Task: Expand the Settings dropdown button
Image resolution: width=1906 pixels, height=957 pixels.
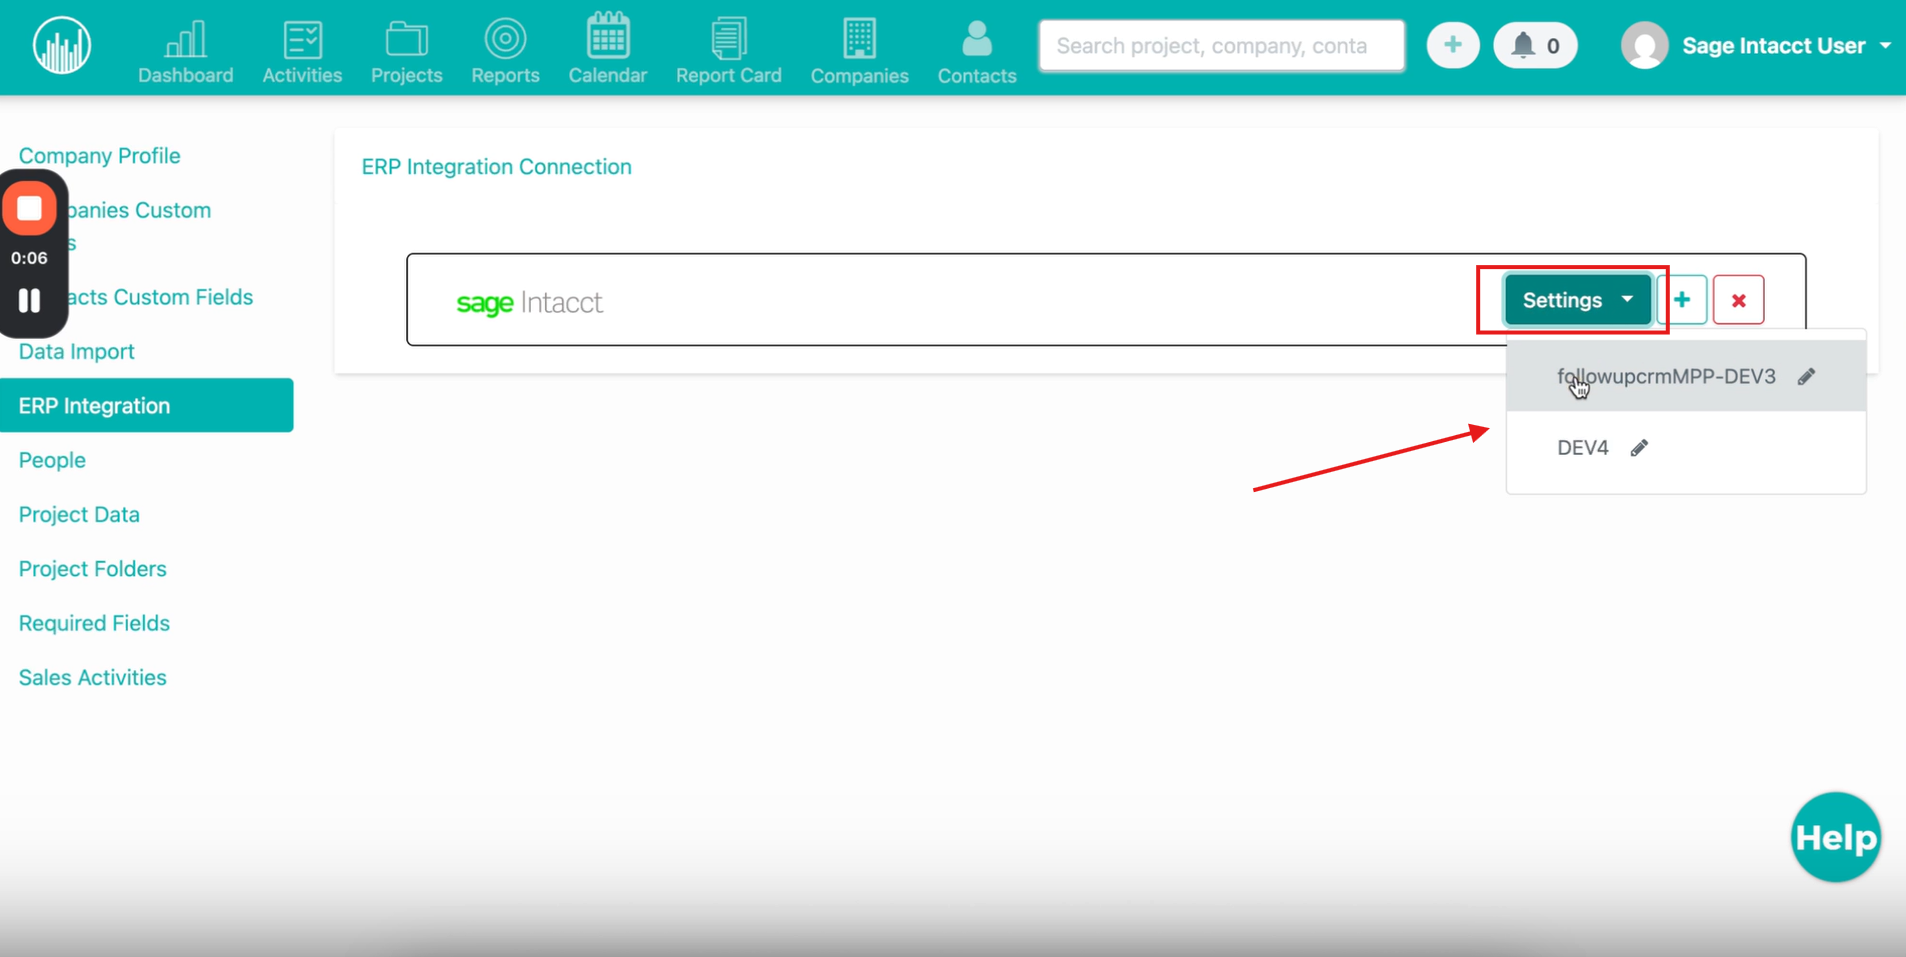Action: click(1577, 300)
